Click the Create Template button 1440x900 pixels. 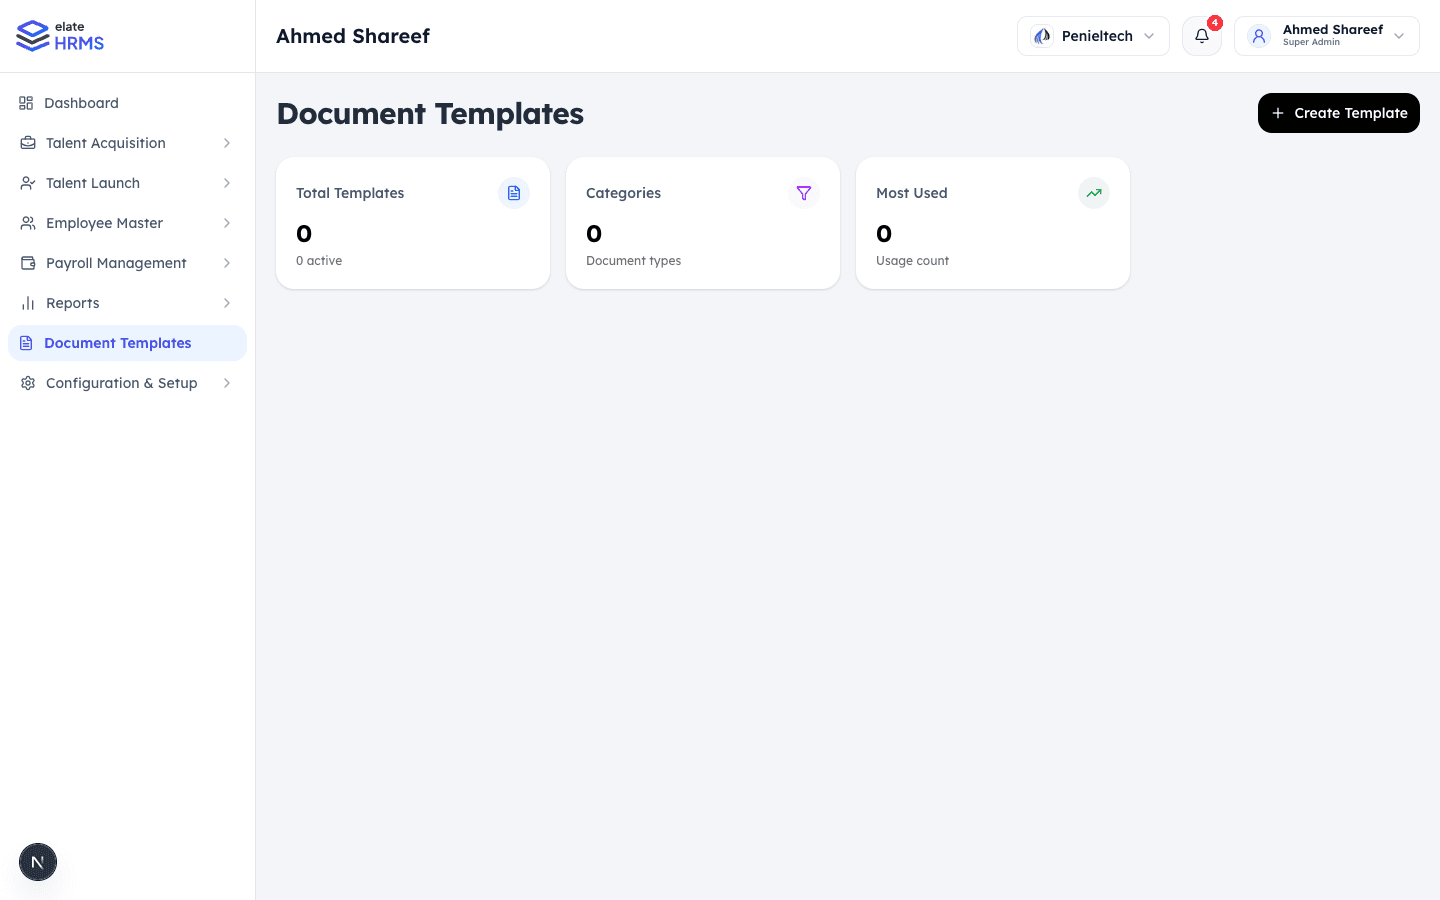(x=1338, y=113)
